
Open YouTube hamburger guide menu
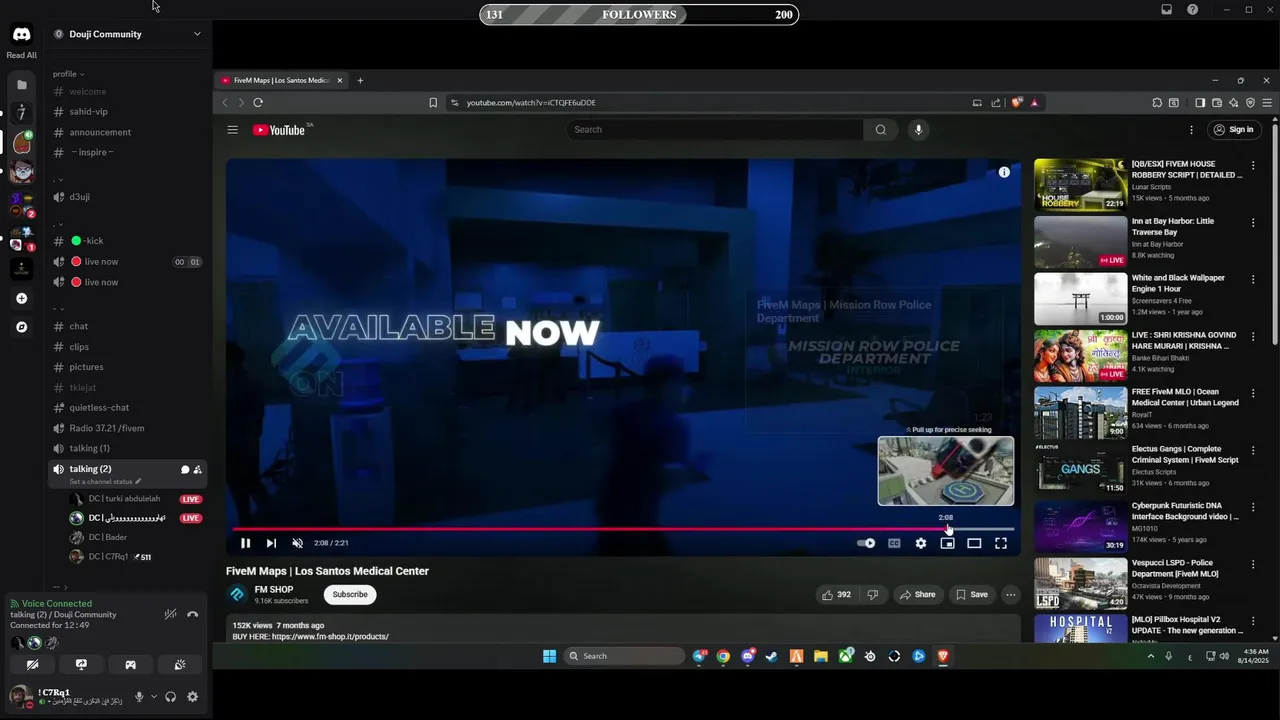(x=232, y=130)
